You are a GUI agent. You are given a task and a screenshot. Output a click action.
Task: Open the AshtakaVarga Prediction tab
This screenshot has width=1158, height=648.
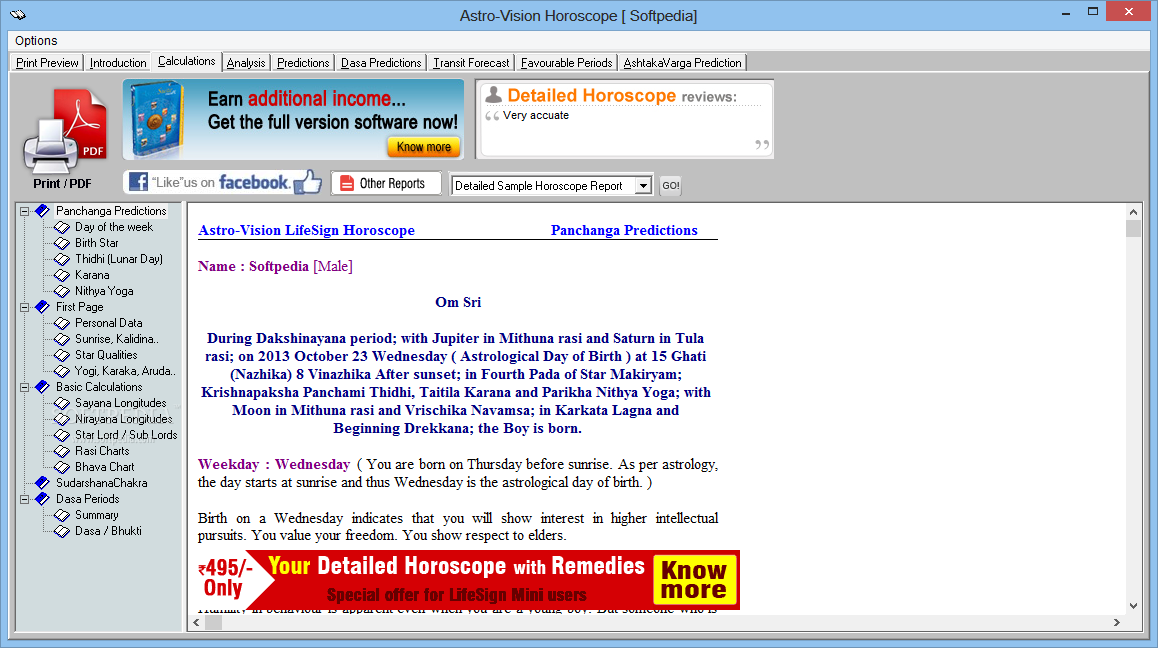click(682, 63)
